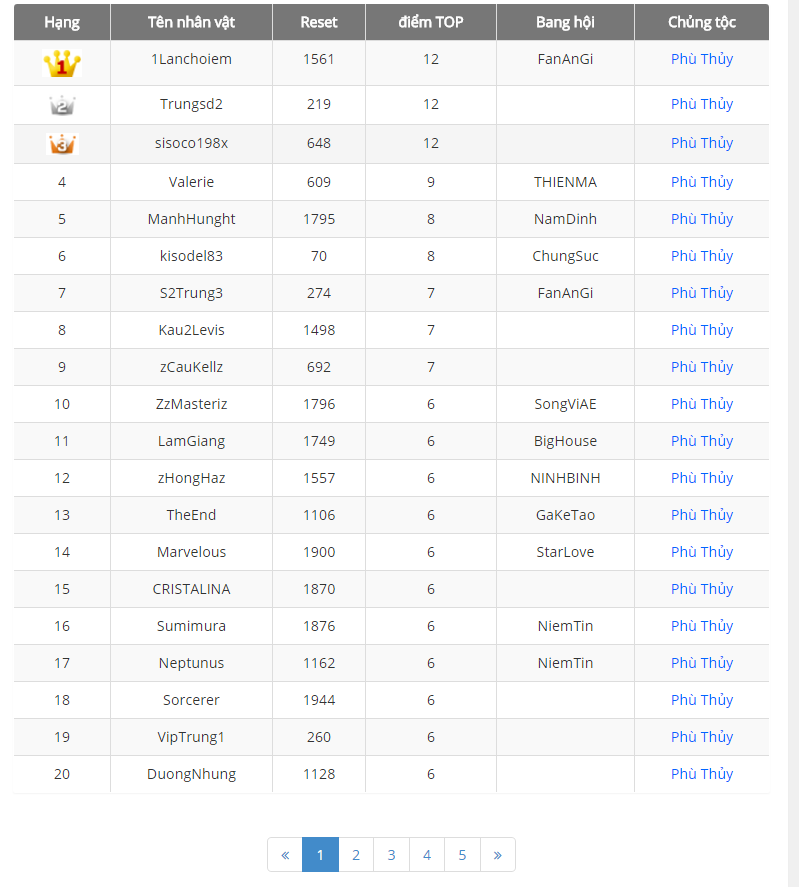Open pagination page 3
The width and height of the screenshot is (799, 887).
391,855
